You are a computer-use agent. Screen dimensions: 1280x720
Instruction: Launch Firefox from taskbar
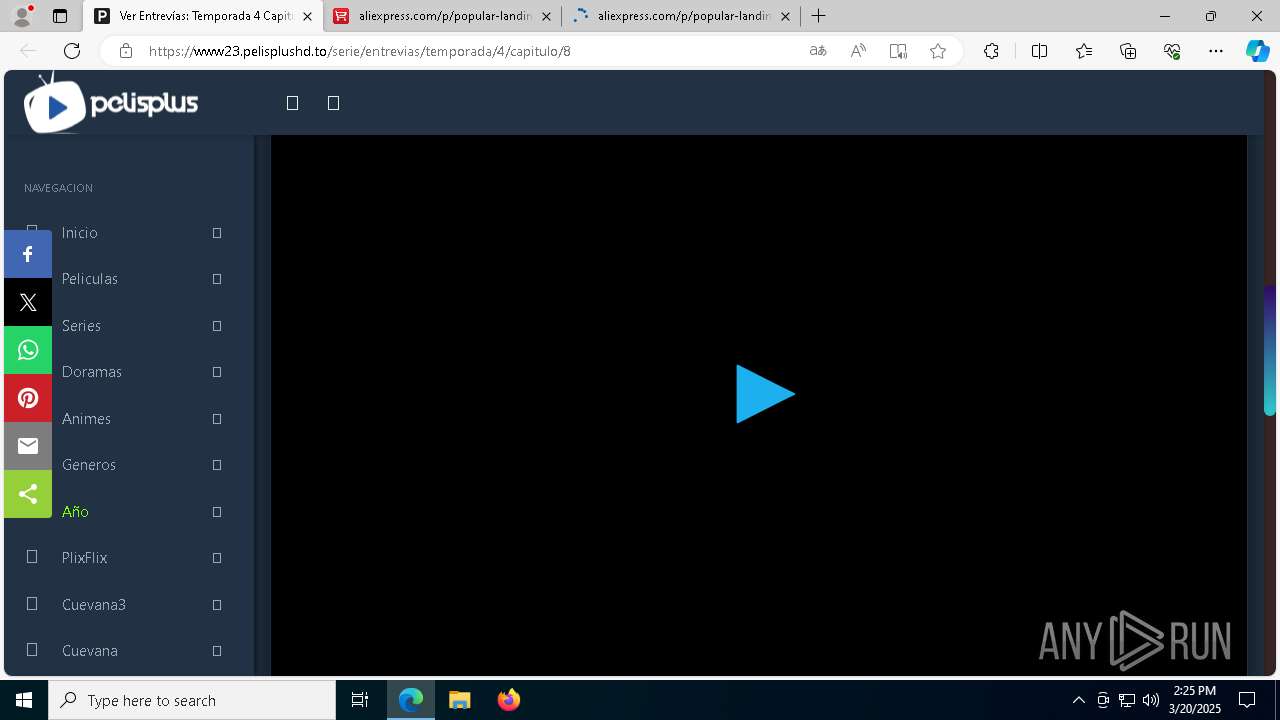(x=509, y=700)
